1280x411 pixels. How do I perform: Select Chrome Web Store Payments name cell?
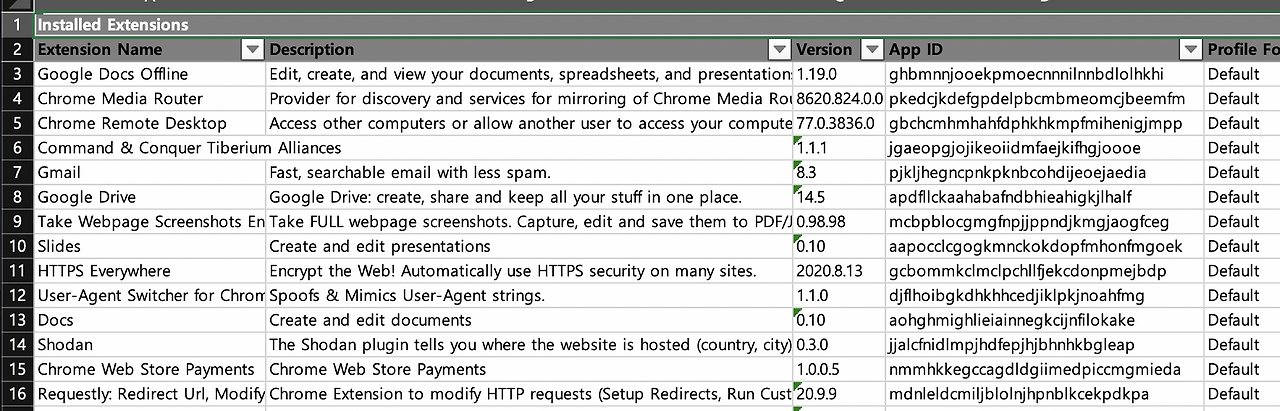150,369
